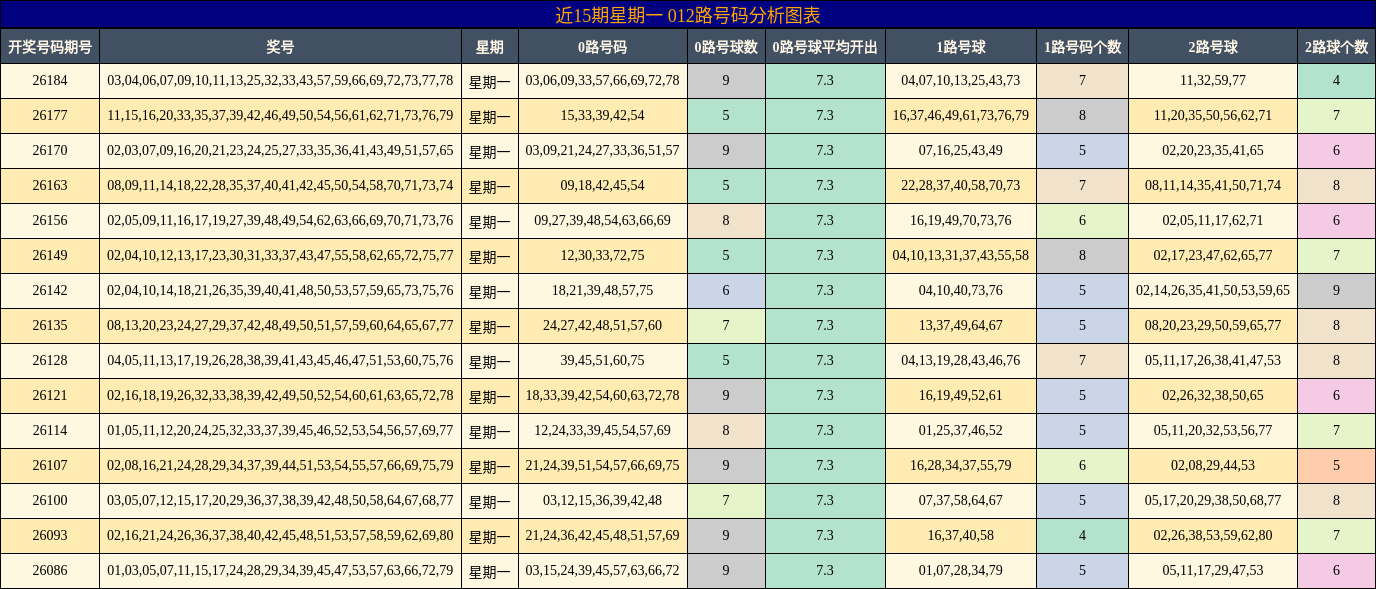Click the 星期 column header
Viewport: 1376px width, 589px height.
pos(490,47)
